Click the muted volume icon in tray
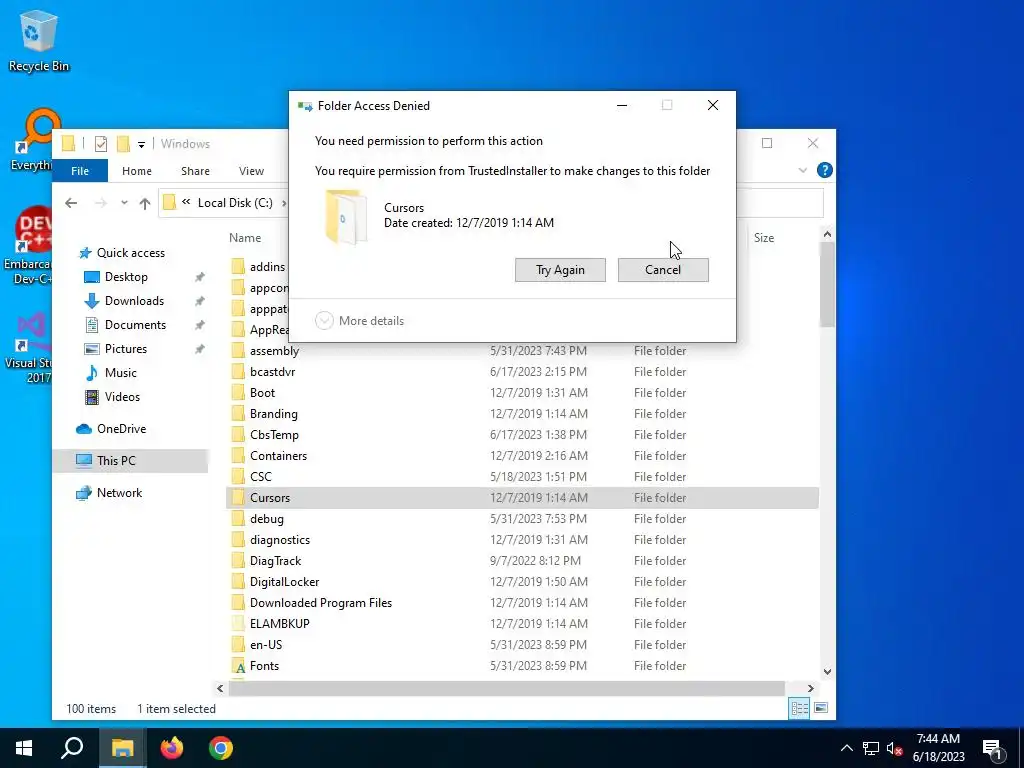Screen dimensions: 1024x768 [894, 748]
